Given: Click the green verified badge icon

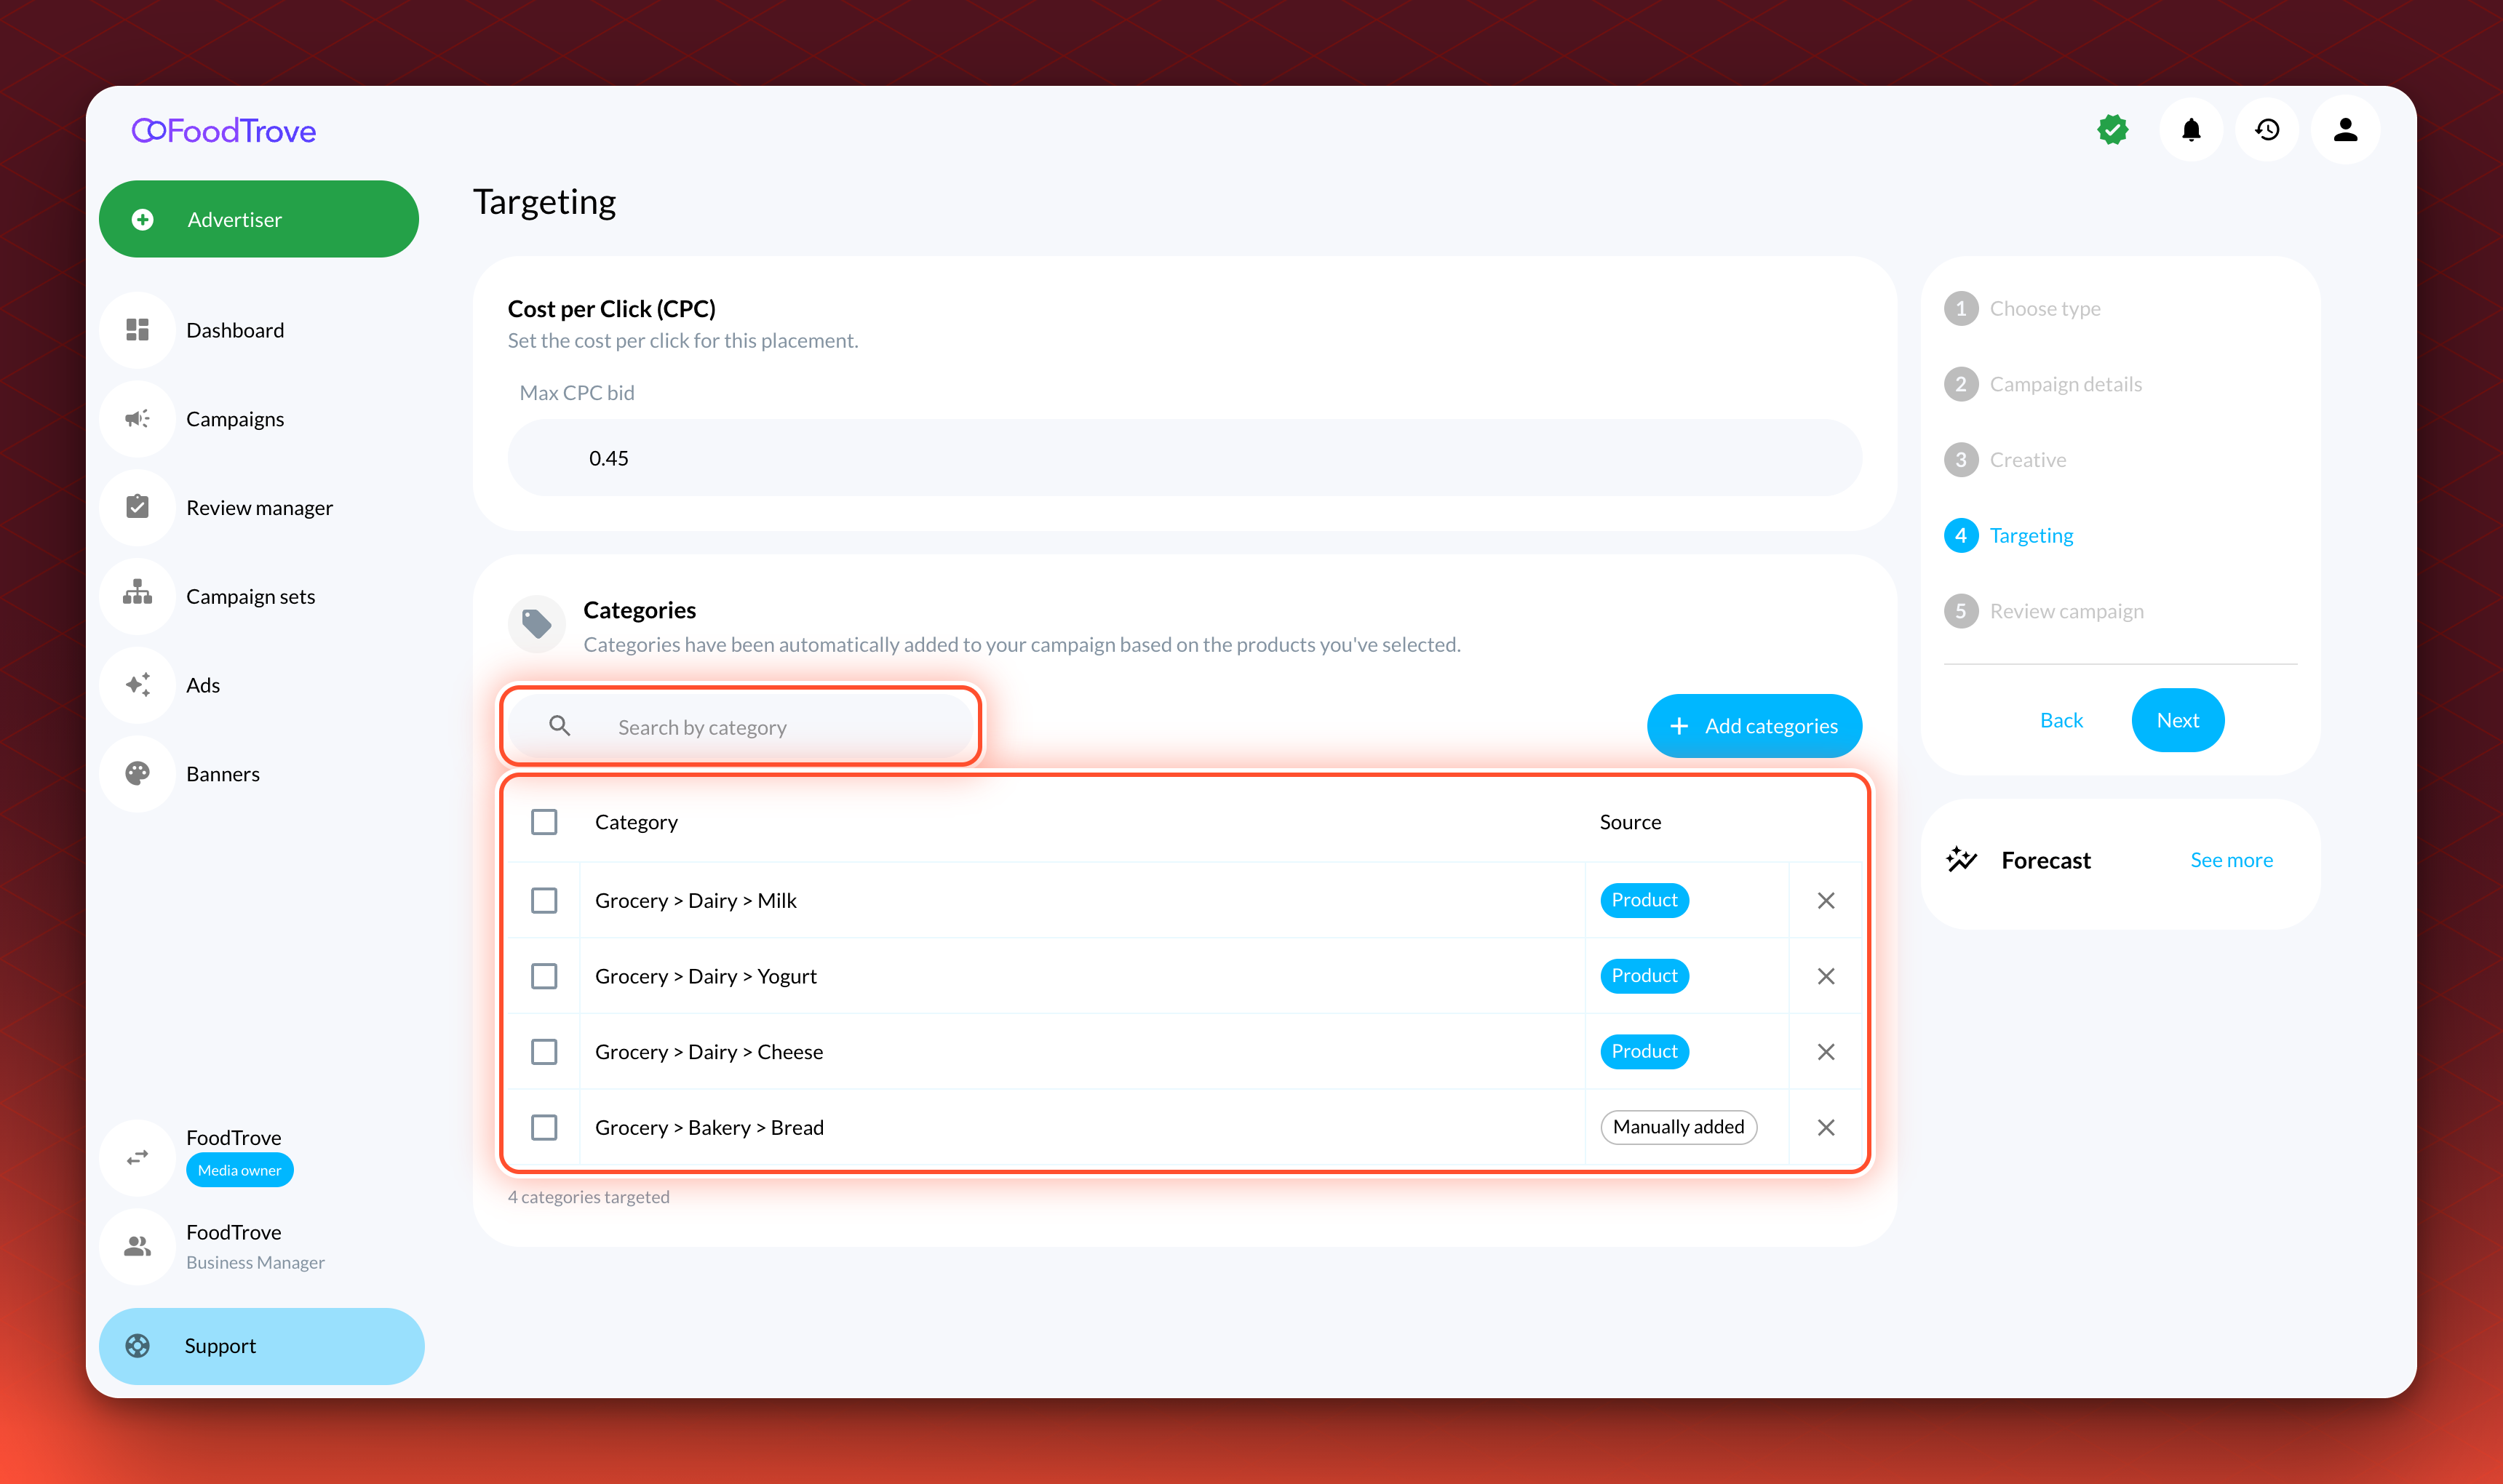Looking at the screenshot, I should pos(2113,130).
